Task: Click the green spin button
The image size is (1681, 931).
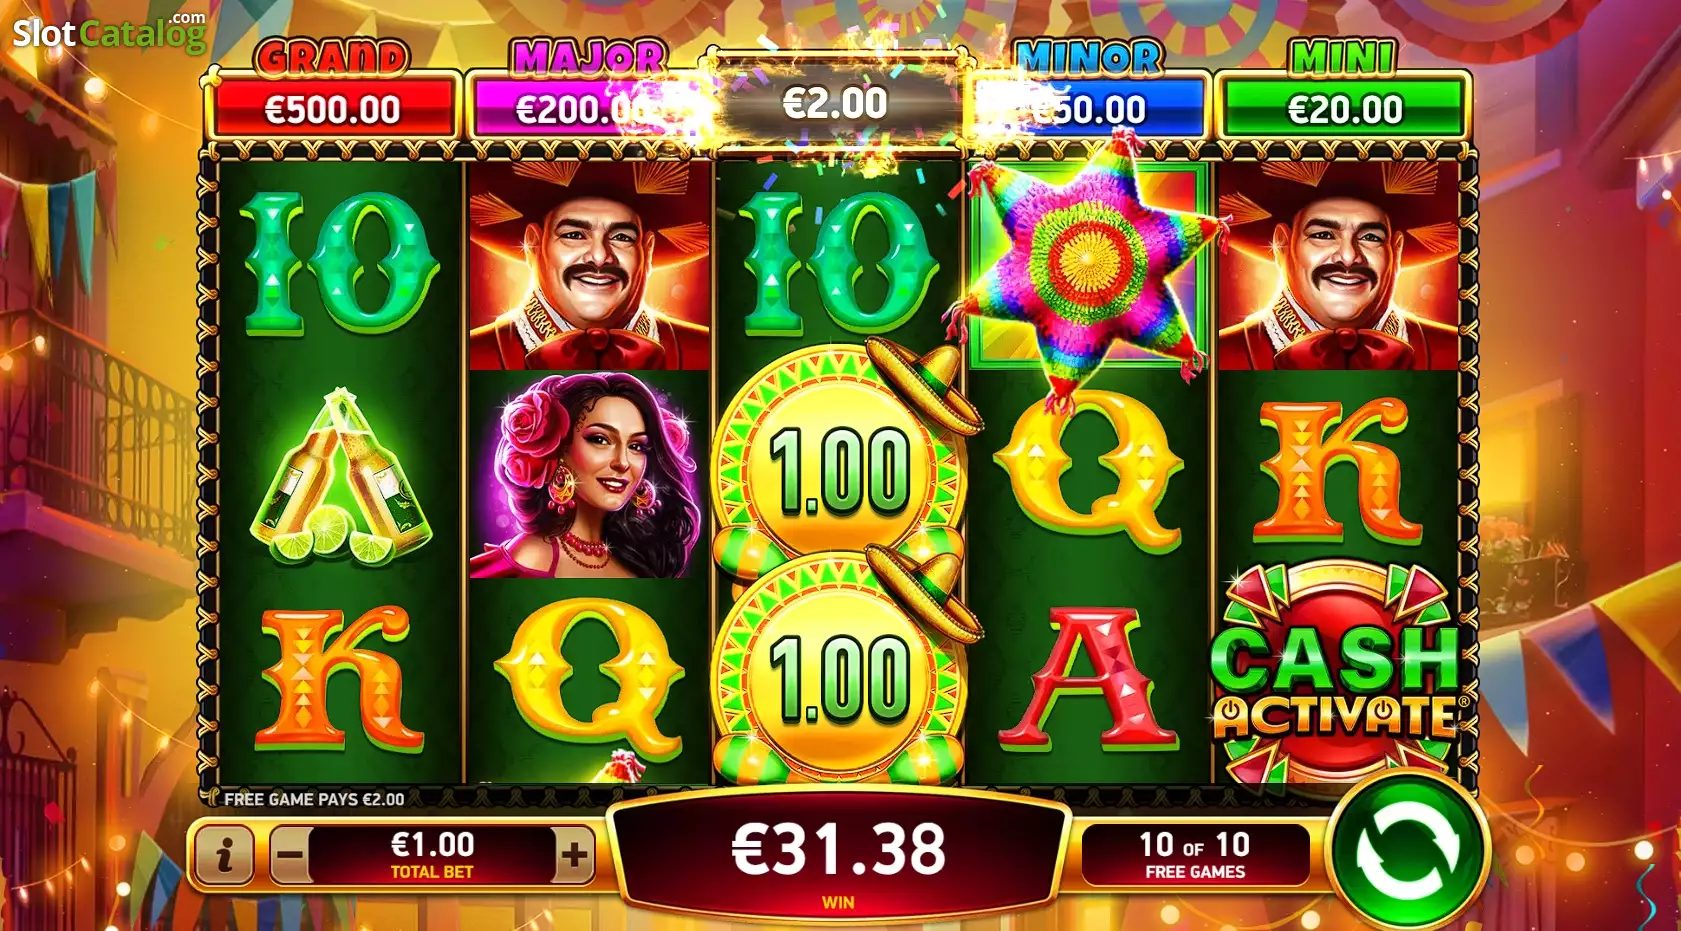Action: coord(1408,851)
